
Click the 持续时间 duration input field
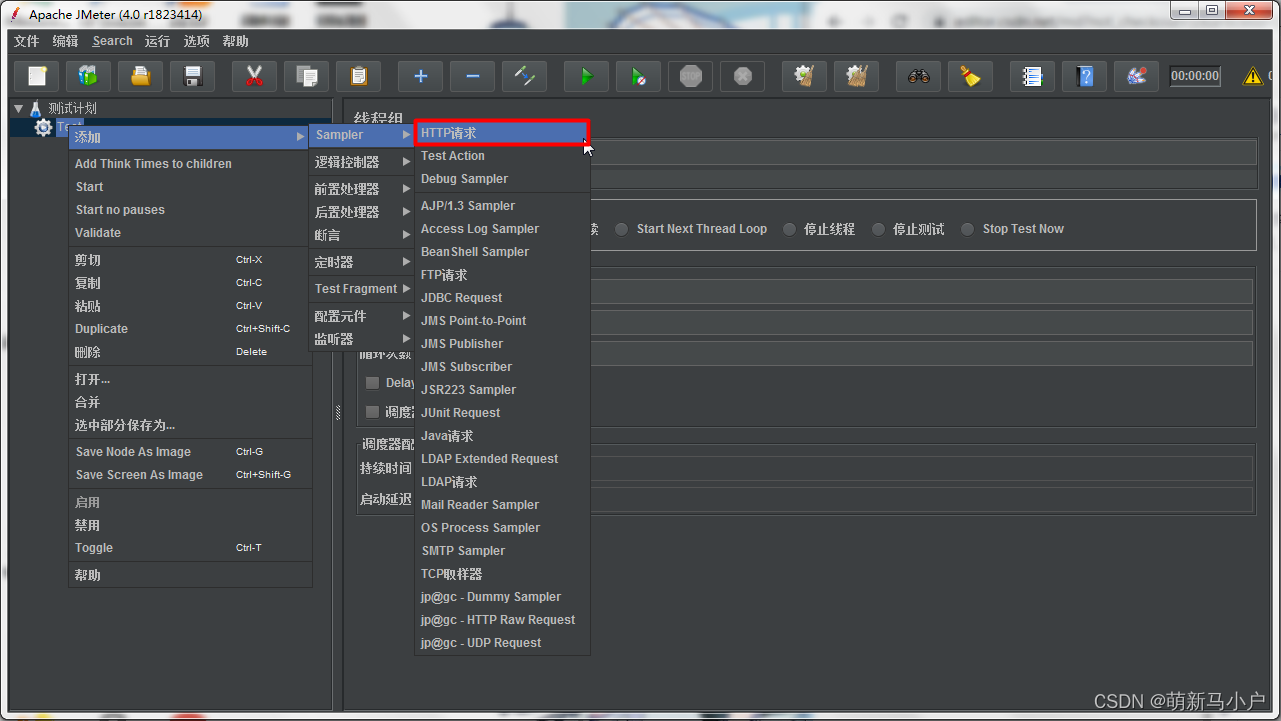pyautogui.click(x=920, y=469)
